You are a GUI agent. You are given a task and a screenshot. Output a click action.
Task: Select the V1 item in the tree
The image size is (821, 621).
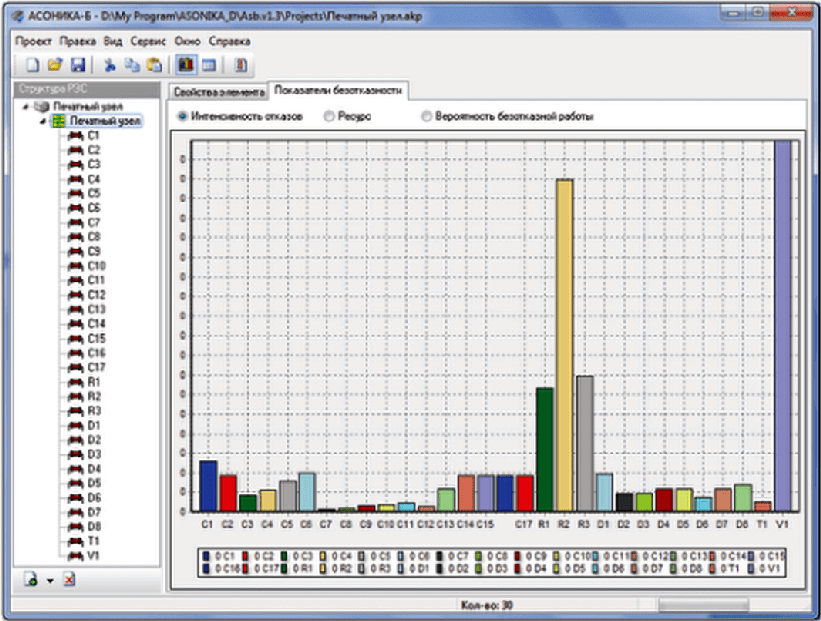[93, 556]
